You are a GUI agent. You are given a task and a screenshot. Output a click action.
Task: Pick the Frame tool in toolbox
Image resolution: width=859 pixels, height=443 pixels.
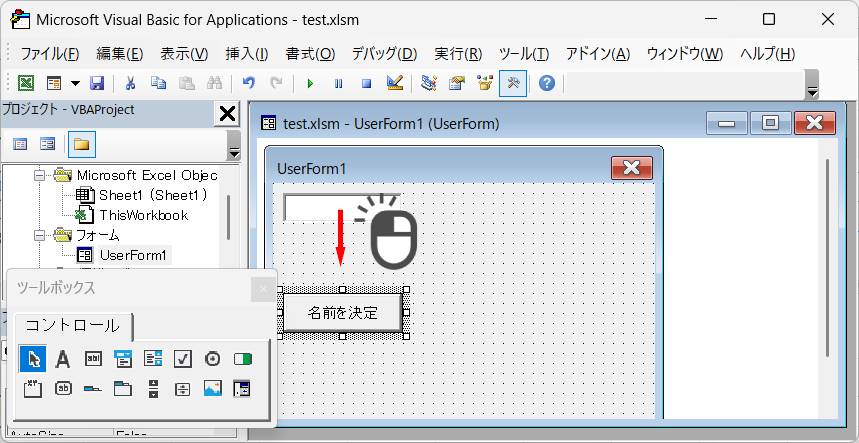coord(33,388)
